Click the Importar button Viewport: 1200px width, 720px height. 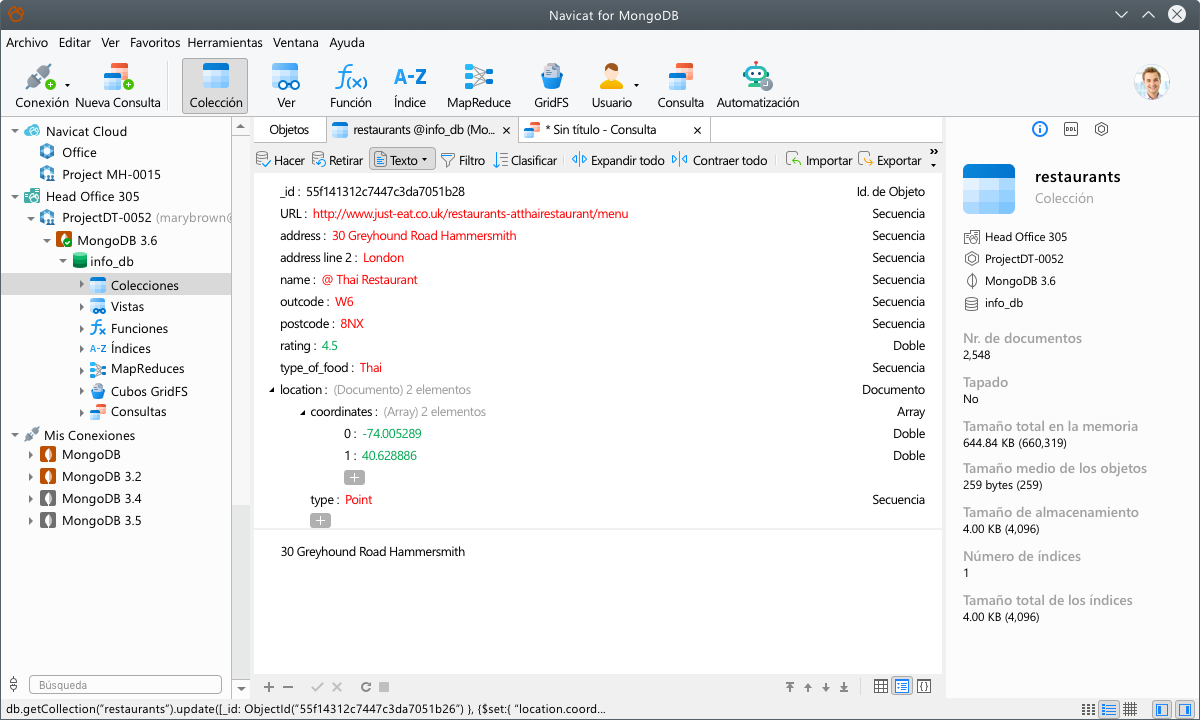click(x=819, y=160)
